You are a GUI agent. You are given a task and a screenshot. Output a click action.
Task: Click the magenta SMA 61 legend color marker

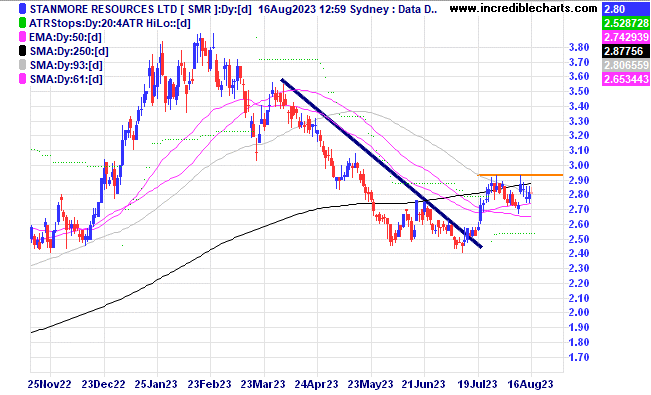[22, 79]
